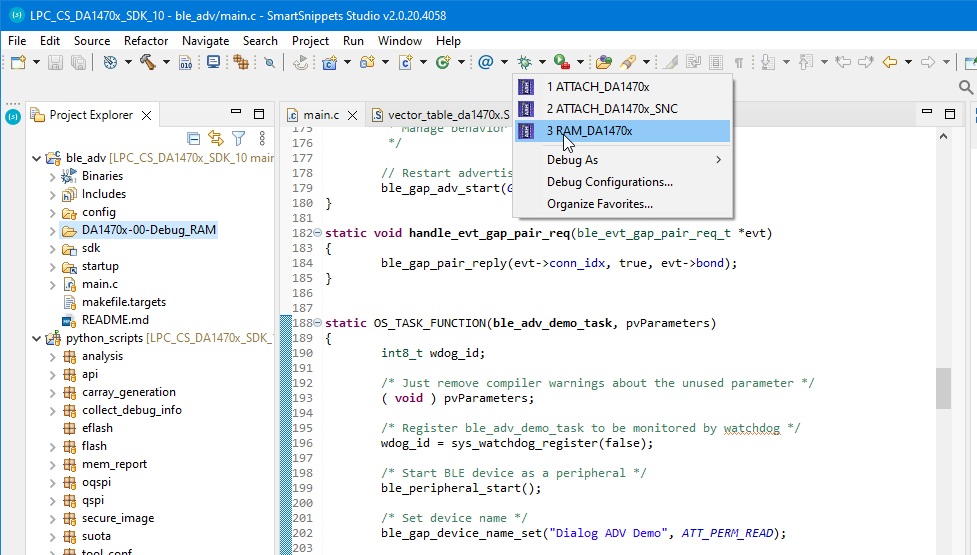The width and height of the screenshot is (977, 555).
Task: Click the orange grid blocks icon
Action: coord(241,62)
